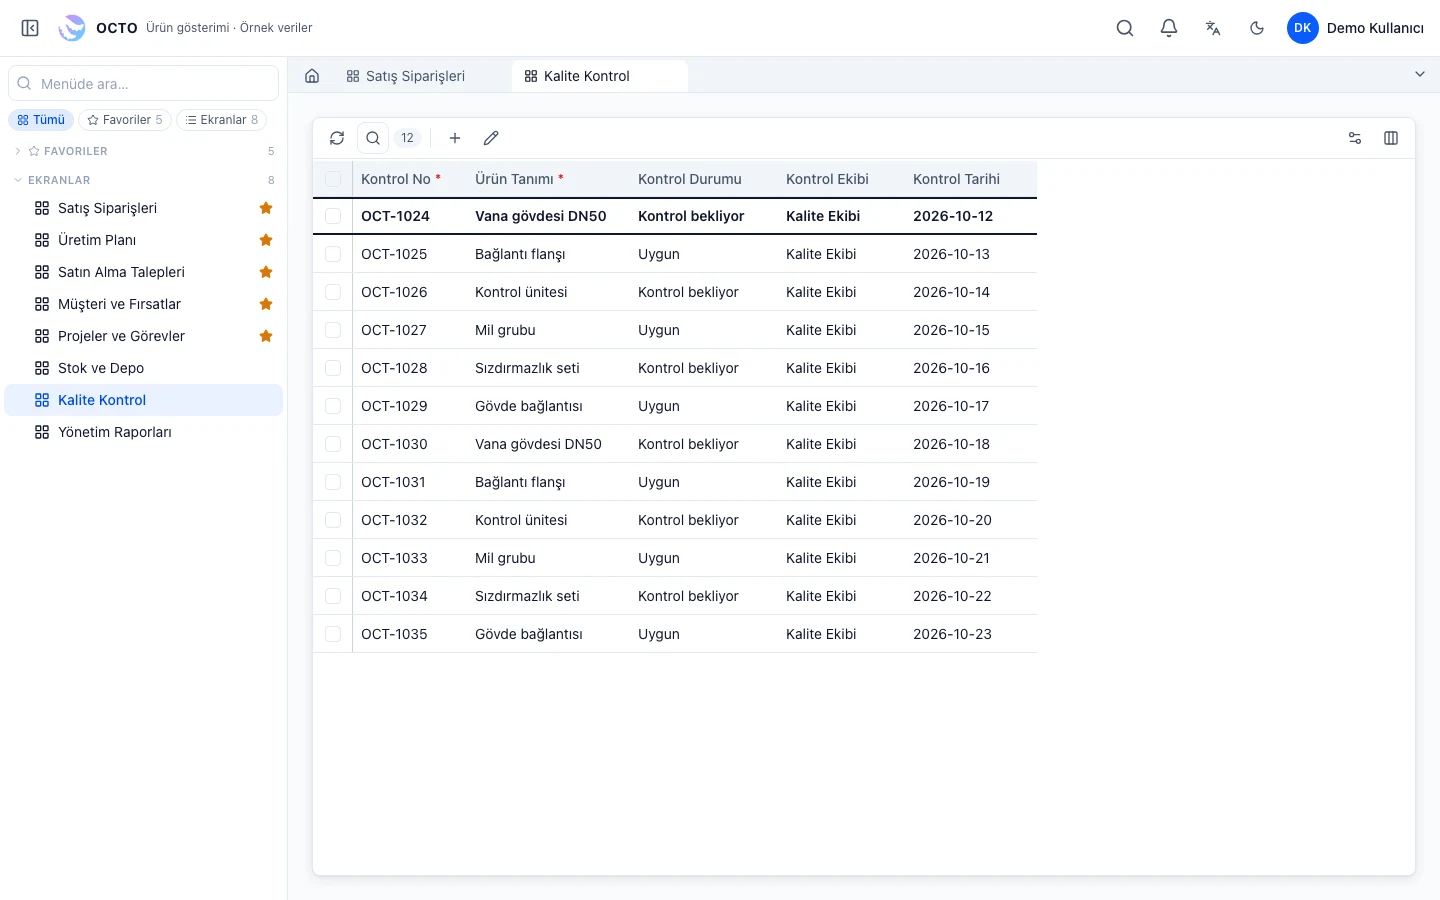Open language translation icon

pos(1213,28)
